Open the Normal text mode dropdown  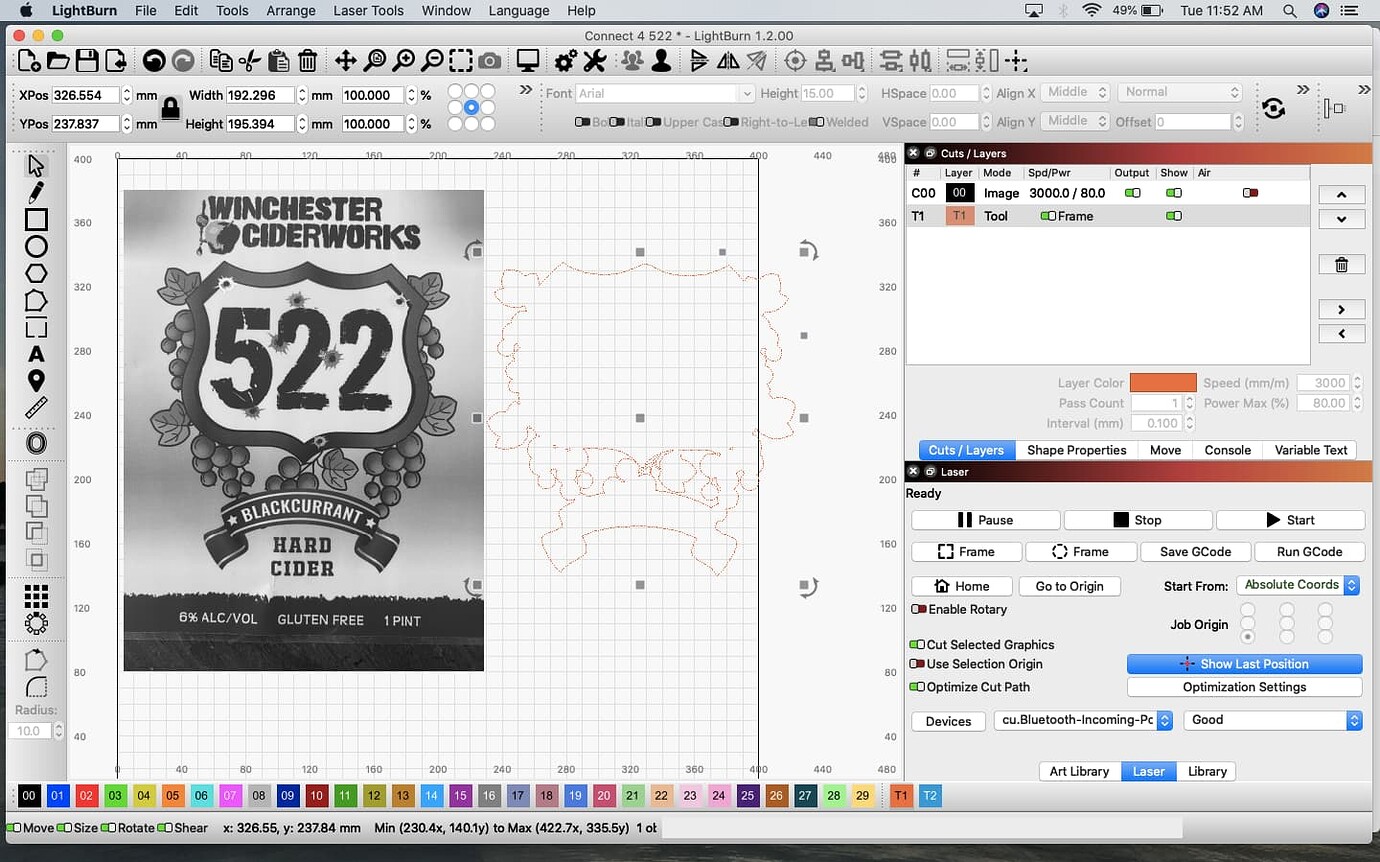pyautogui.click(x=1180, y=92)
